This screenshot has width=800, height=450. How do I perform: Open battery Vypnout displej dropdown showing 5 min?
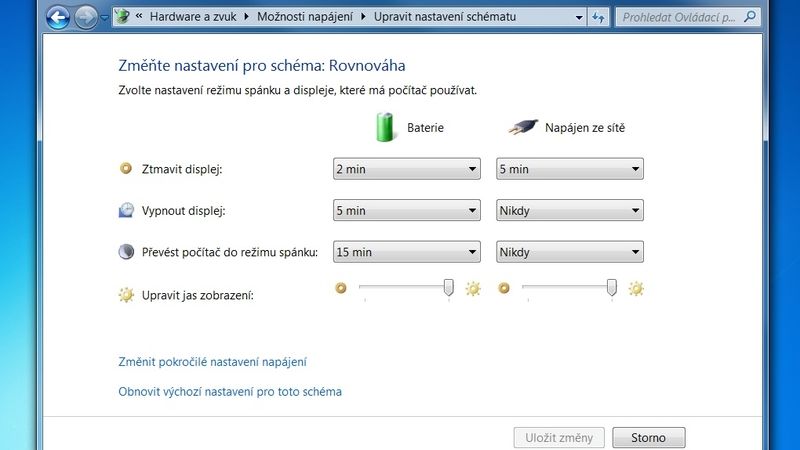407,210
